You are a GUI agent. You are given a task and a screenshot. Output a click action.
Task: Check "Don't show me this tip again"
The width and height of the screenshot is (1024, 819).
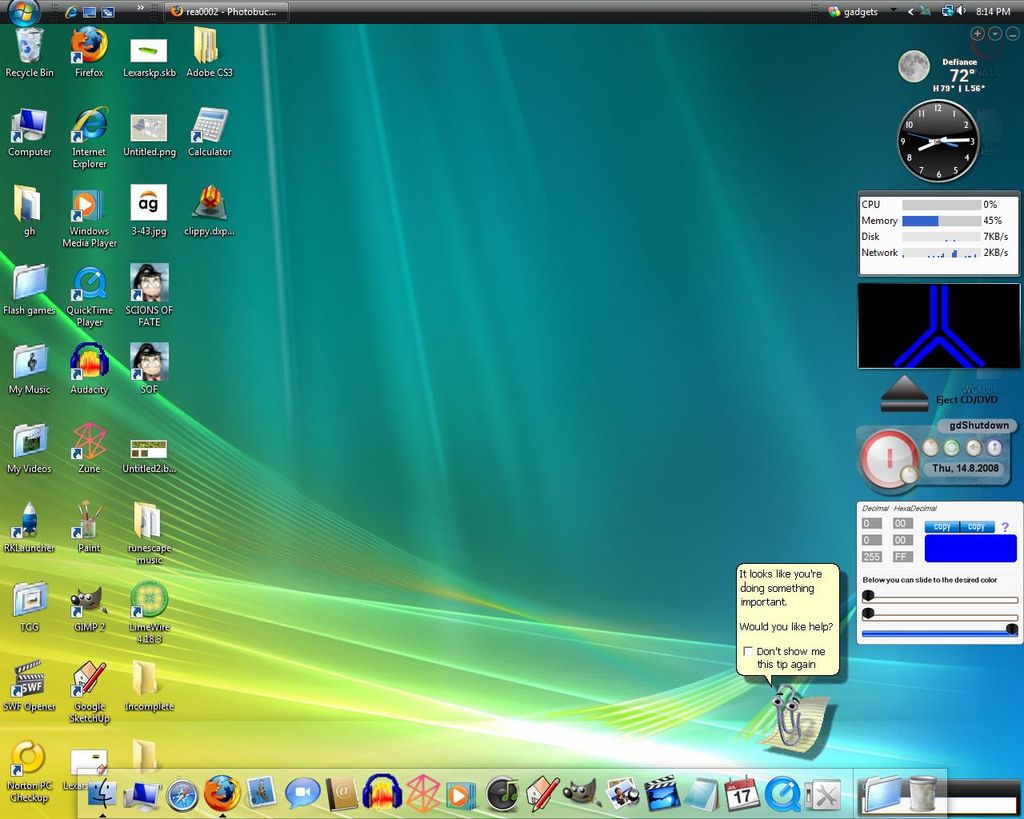tap(748, 651)
